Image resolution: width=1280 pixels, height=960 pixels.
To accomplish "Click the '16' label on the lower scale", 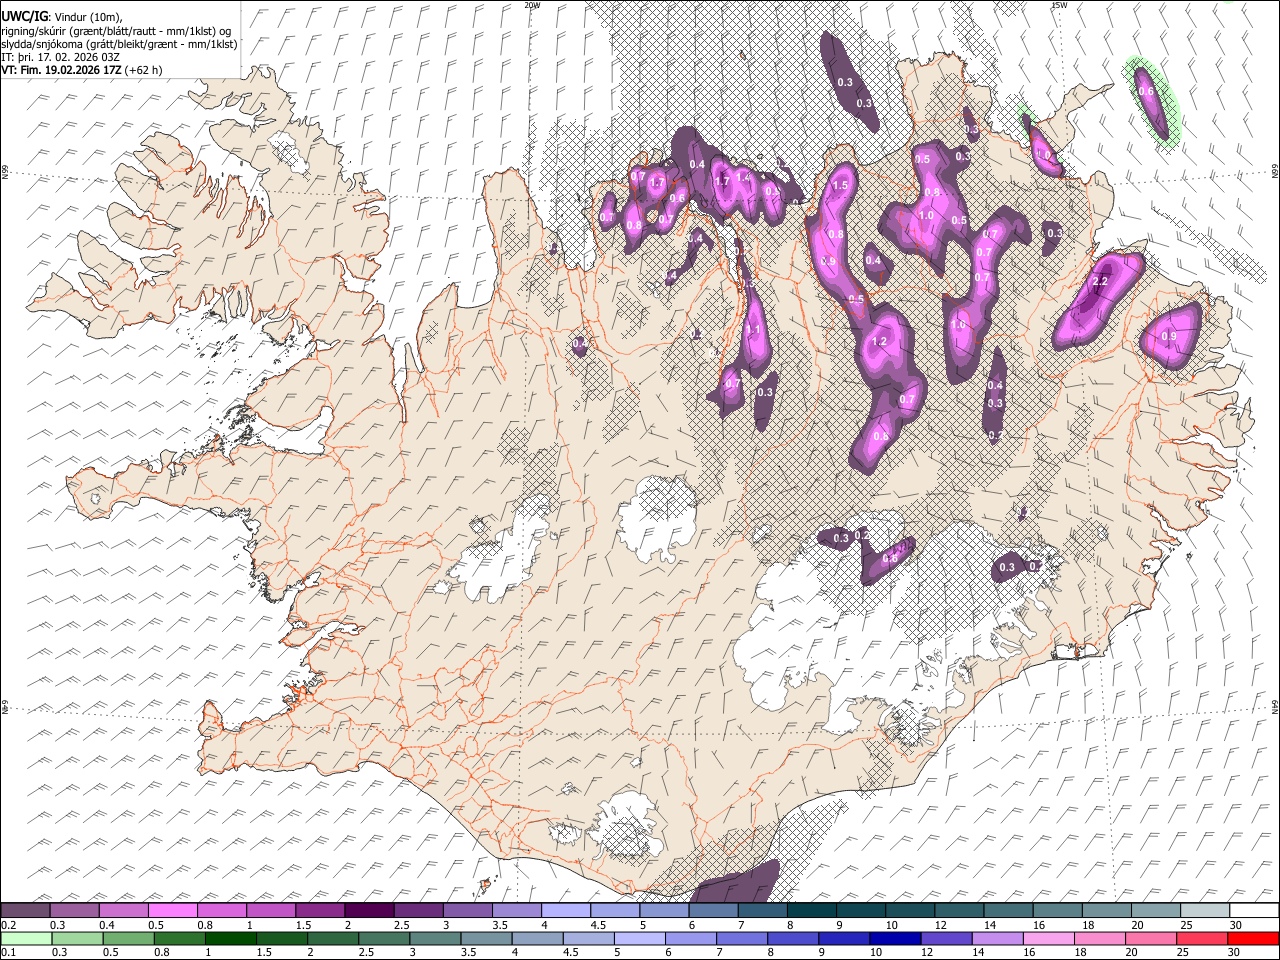I will coord(1030,953).
